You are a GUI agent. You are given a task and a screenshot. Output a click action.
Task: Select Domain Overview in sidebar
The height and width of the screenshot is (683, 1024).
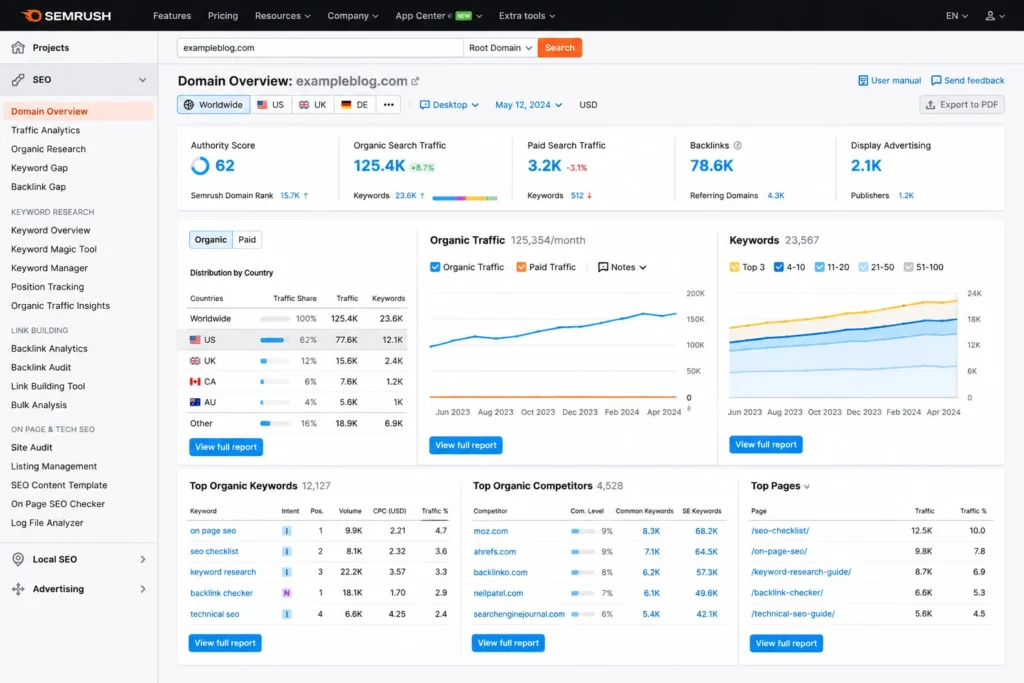pyautogui.click(x=78, y=111)
